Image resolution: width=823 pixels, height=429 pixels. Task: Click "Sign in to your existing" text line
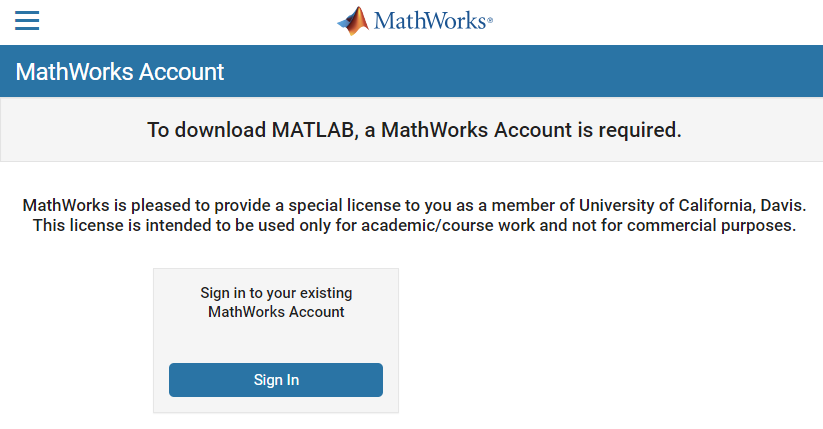(276, 293)
